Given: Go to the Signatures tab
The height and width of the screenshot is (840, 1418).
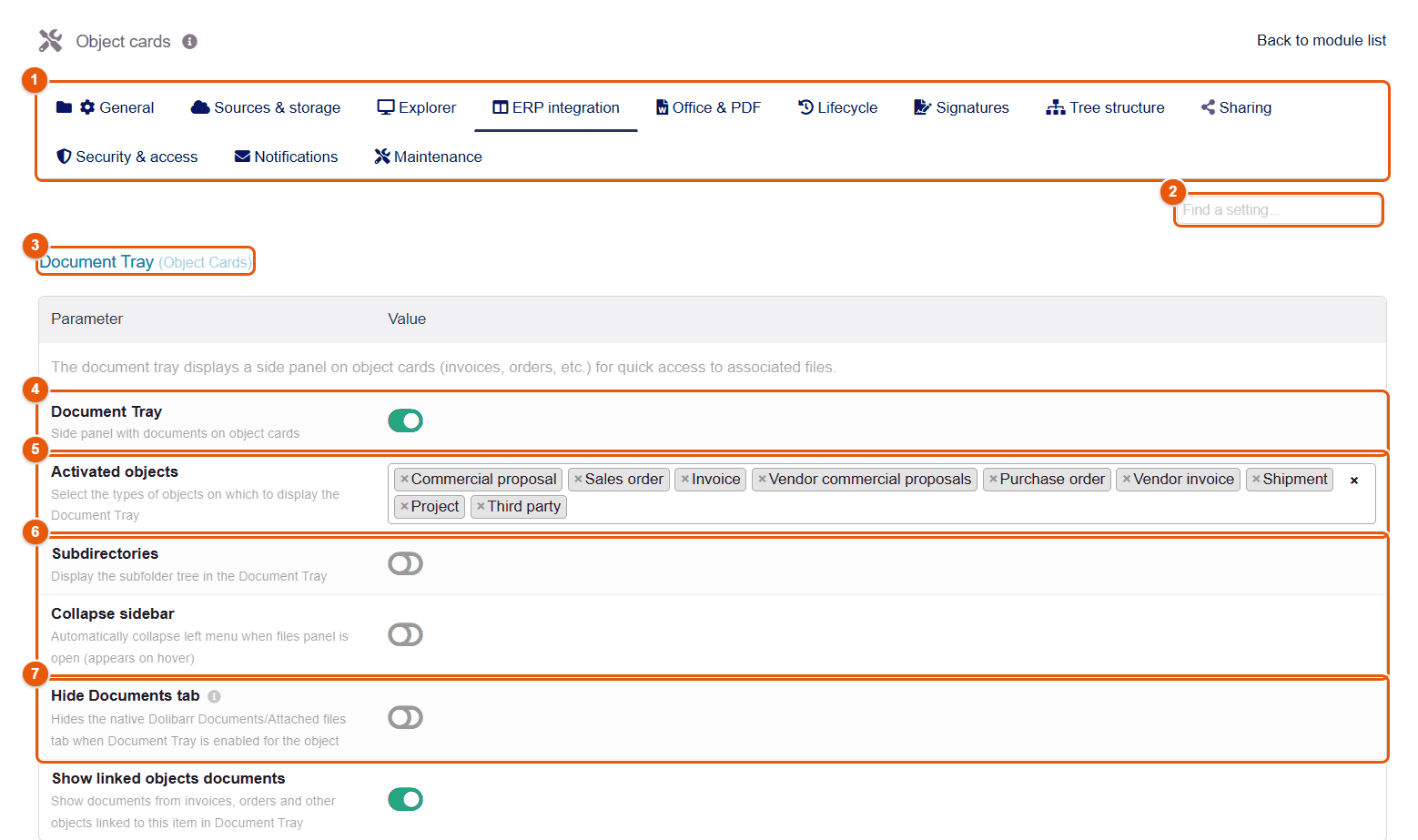Looking at the screenshot, I should (x=962, y=108).
